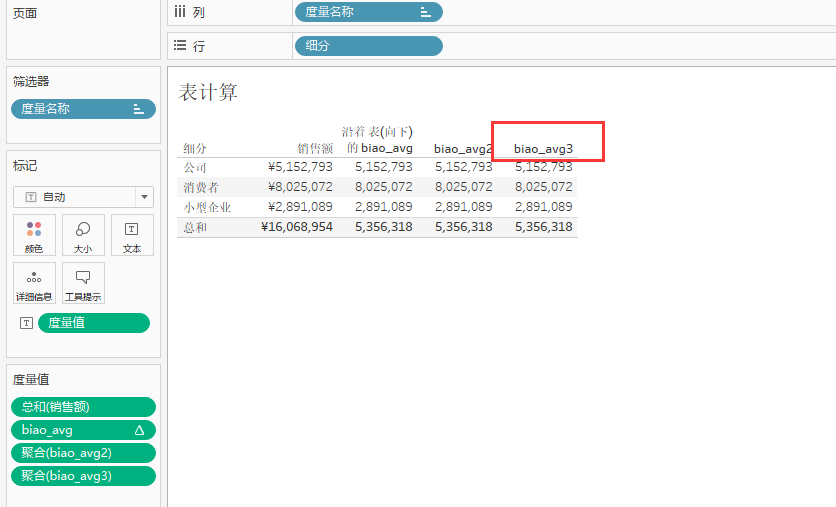
Task: Click the 沿着表(向下)的 biao_avg header
Action: pos(377,140)
